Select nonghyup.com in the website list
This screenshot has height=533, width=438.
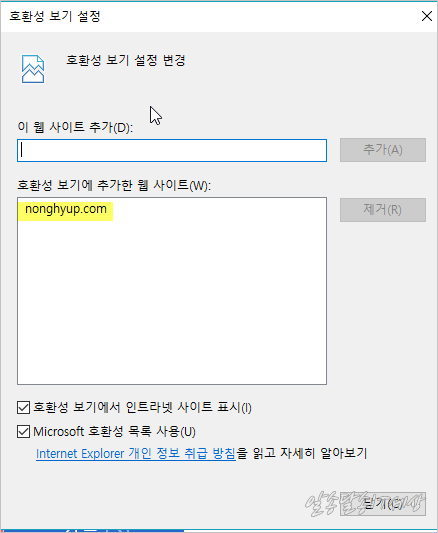click(x=66, y=209)
